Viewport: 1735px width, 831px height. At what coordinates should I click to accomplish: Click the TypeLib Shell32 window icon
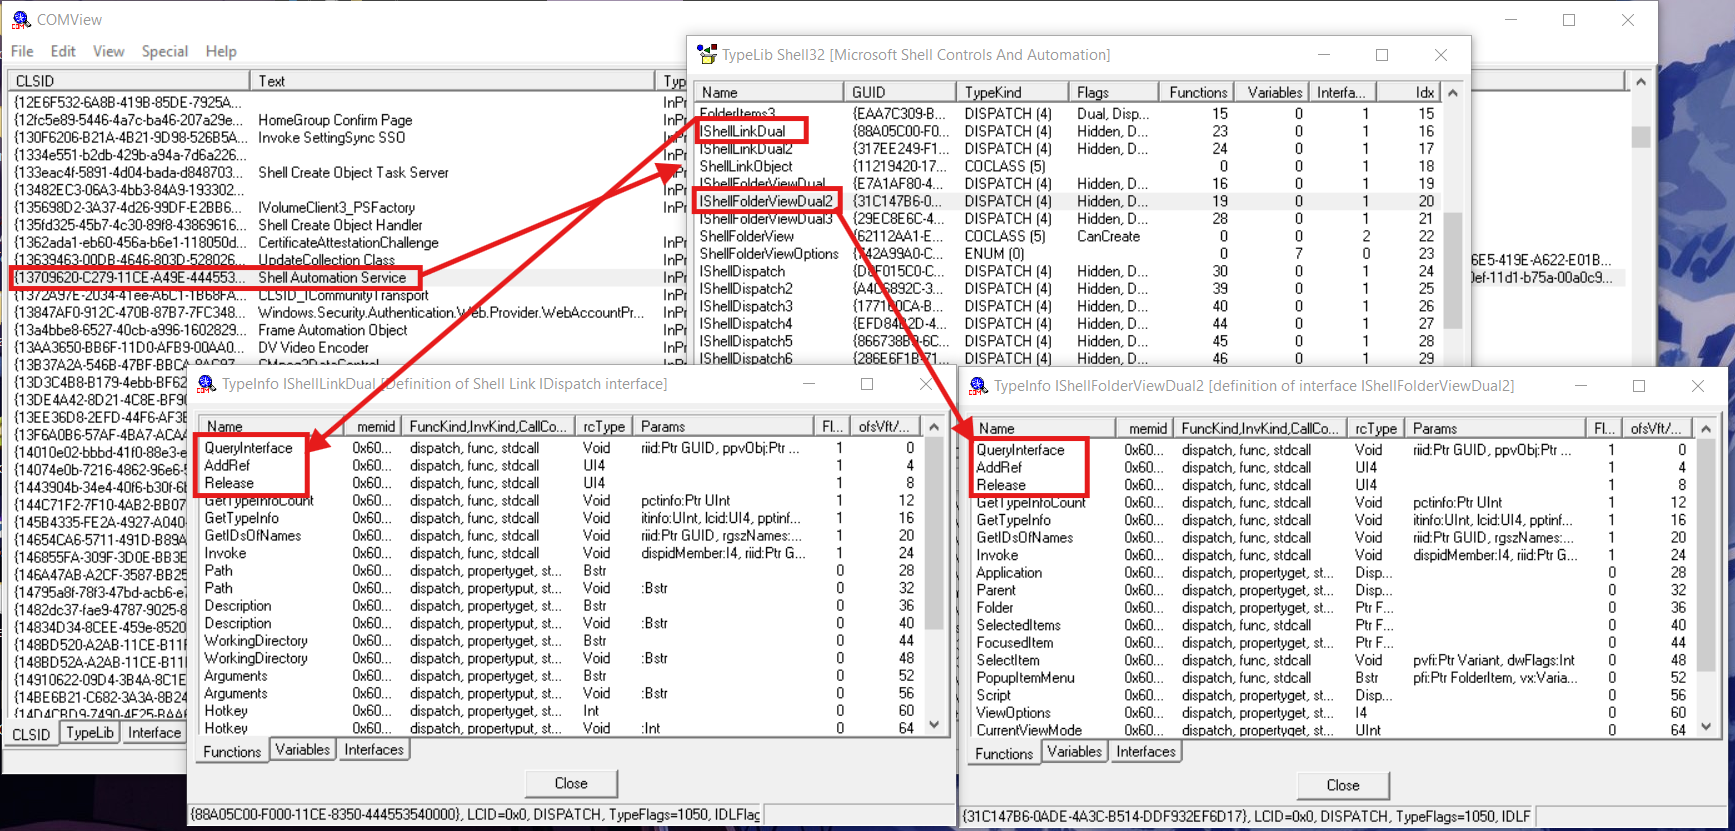click(x=707, y=55)
